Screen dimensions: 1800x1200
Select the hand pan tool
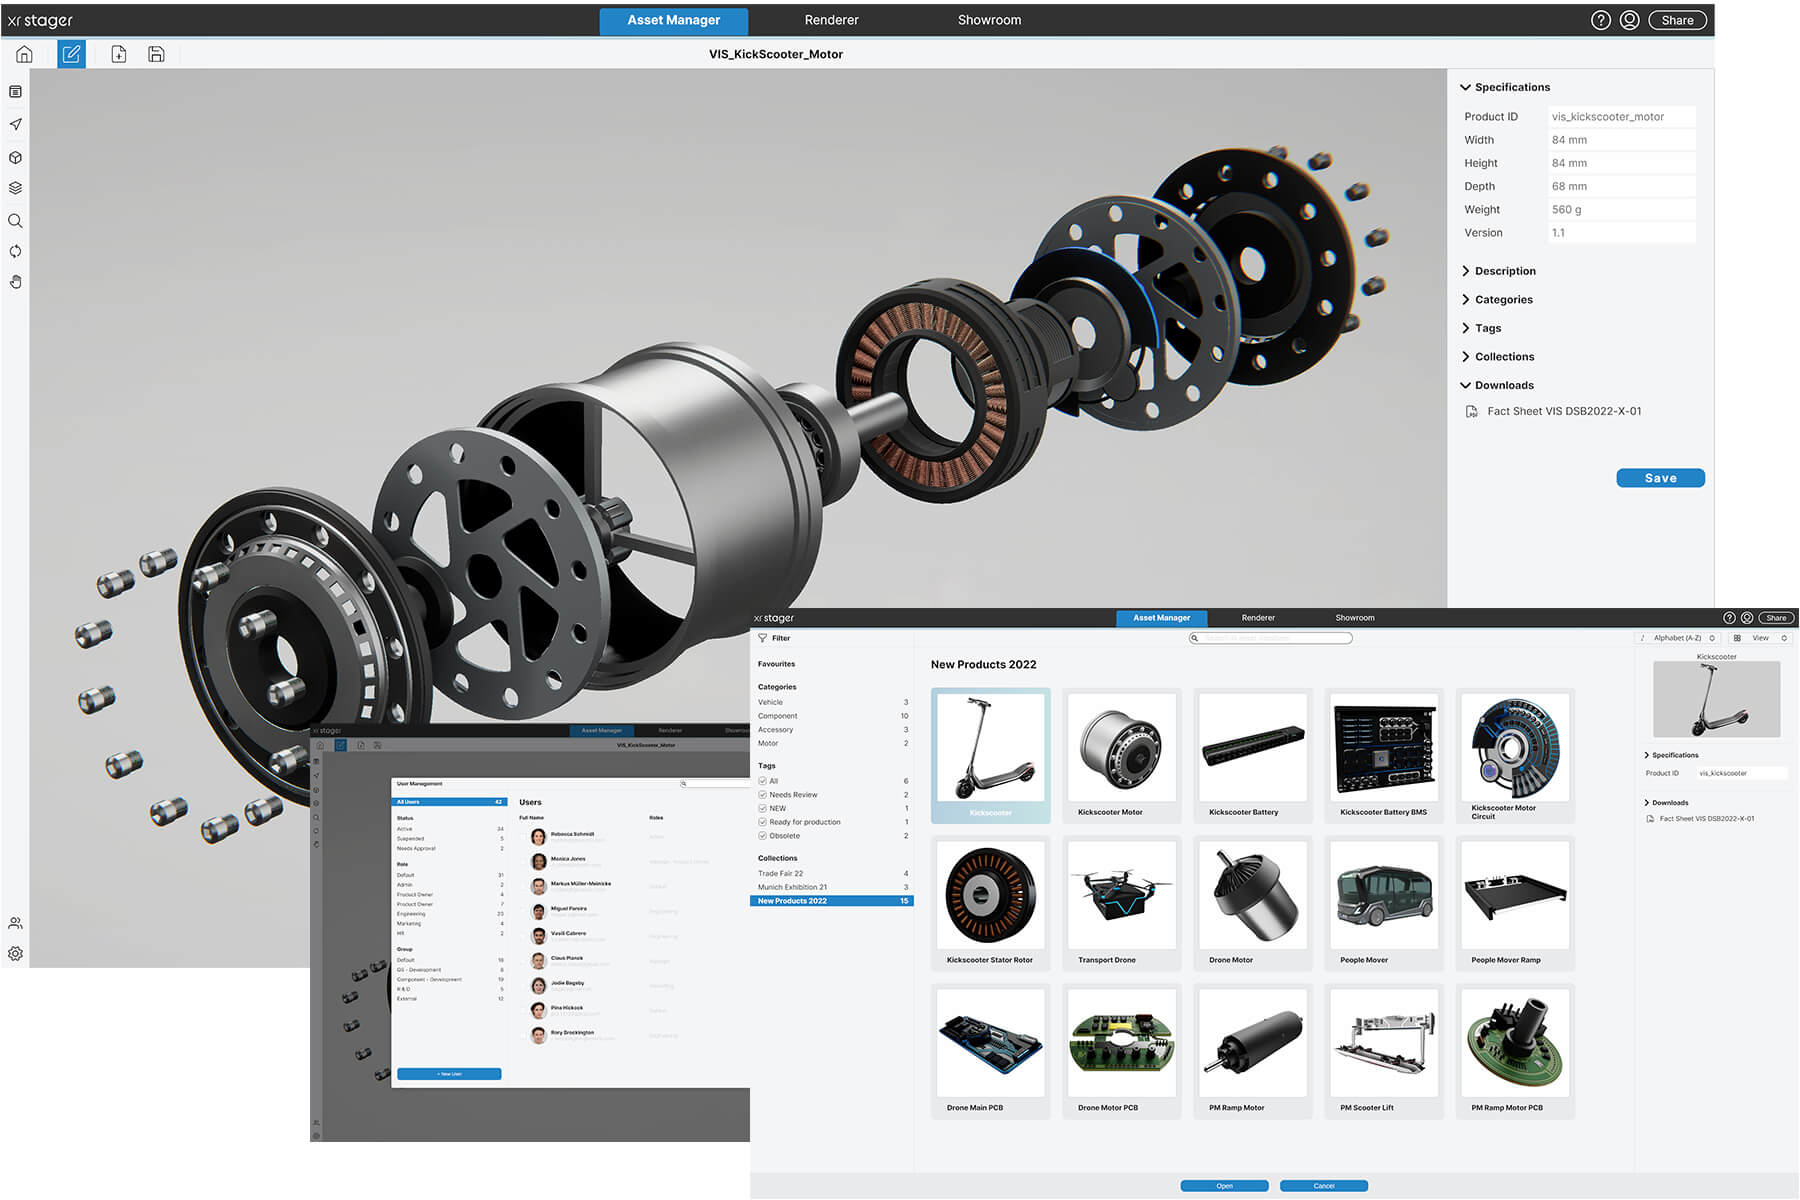coord(15,282)
